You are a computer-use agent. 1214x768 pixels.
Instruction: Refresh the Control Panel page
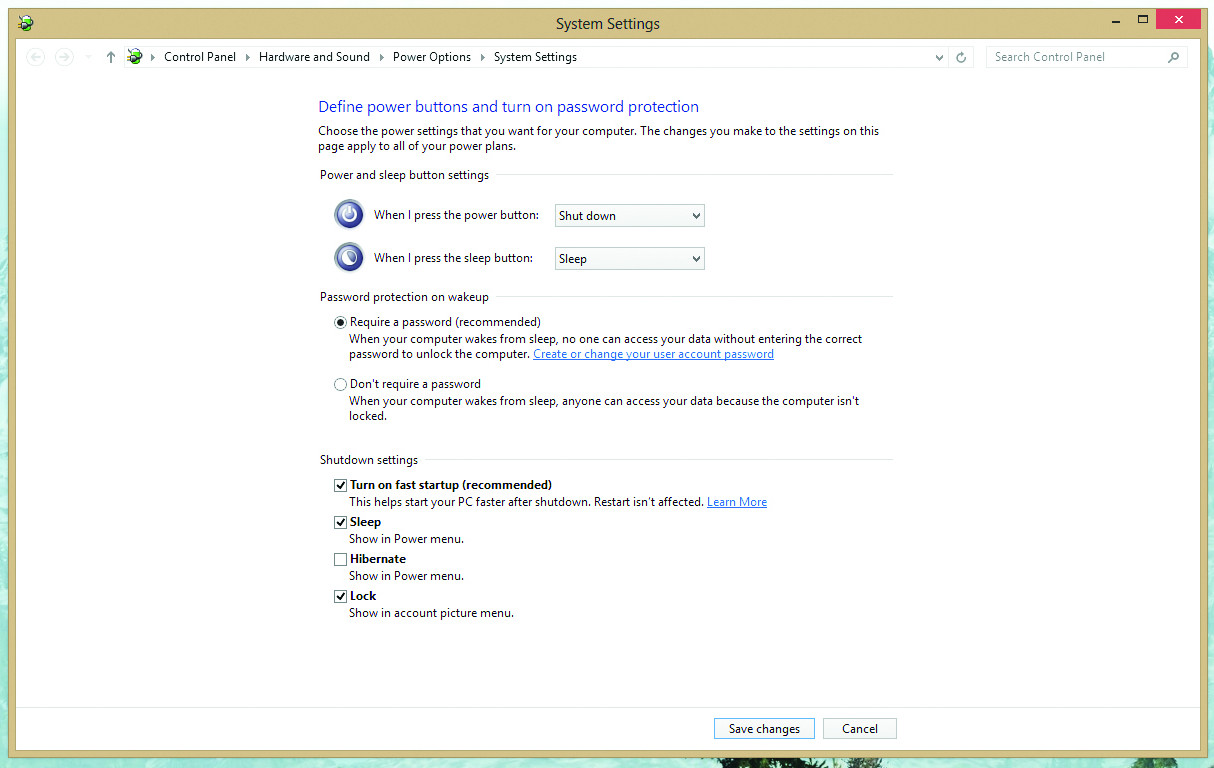point(961,57)
